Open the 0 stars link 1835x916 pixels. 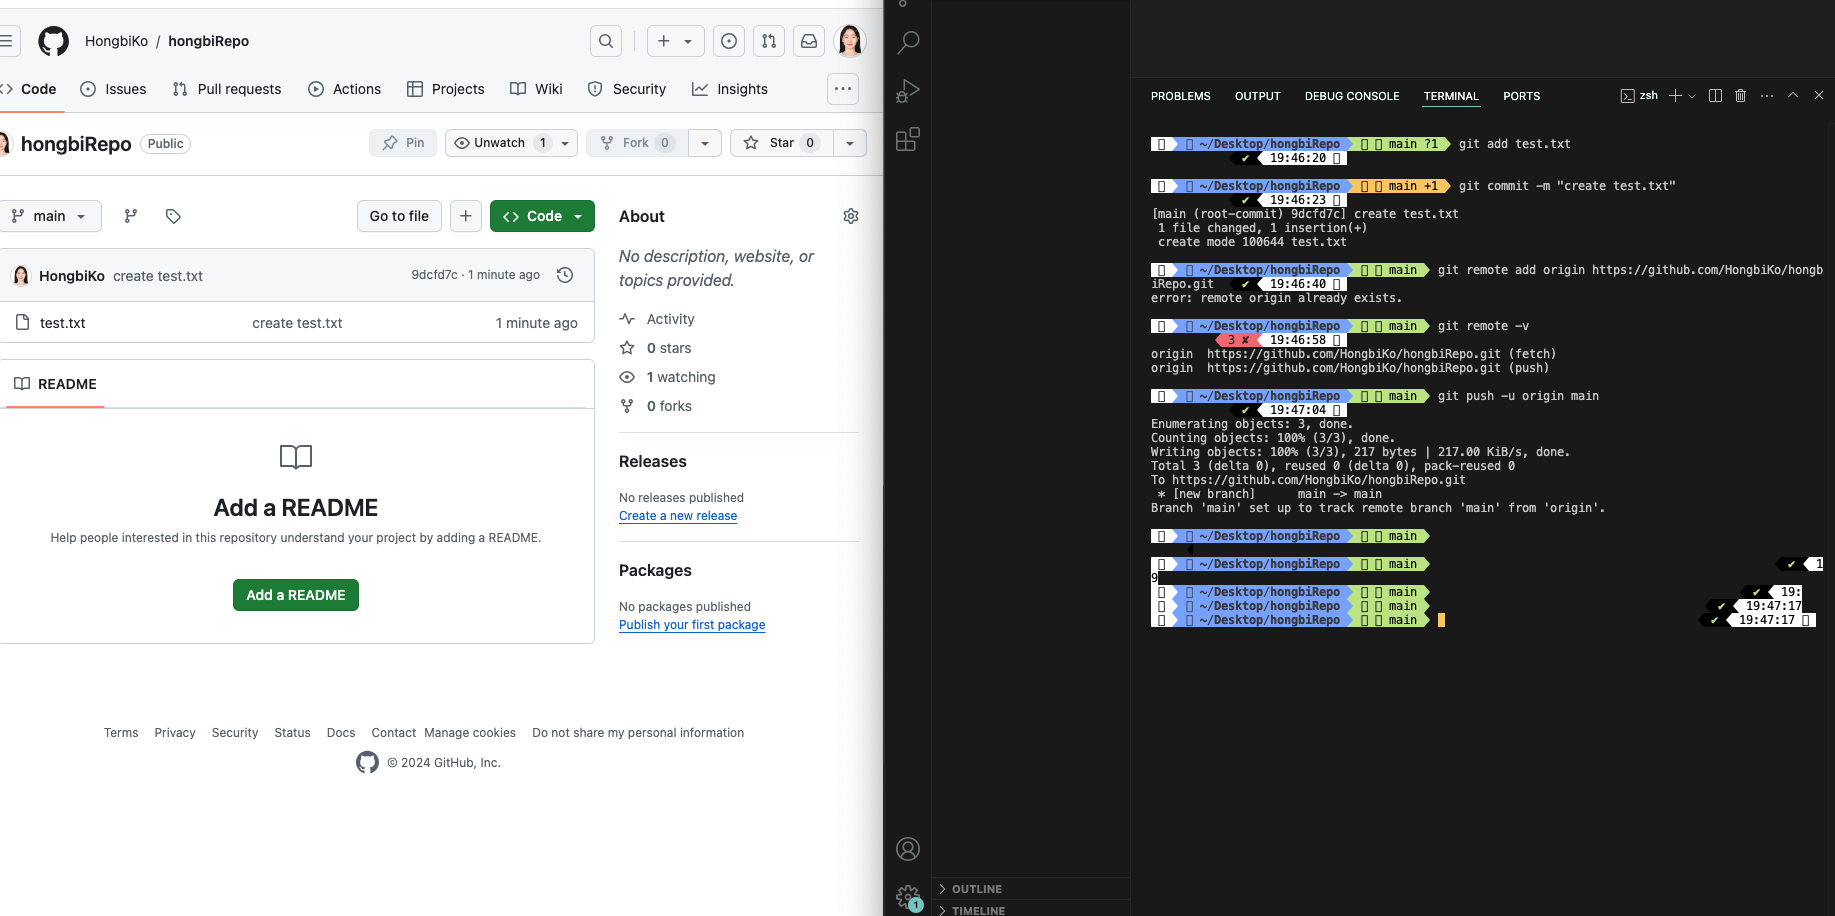click(656, 348)
